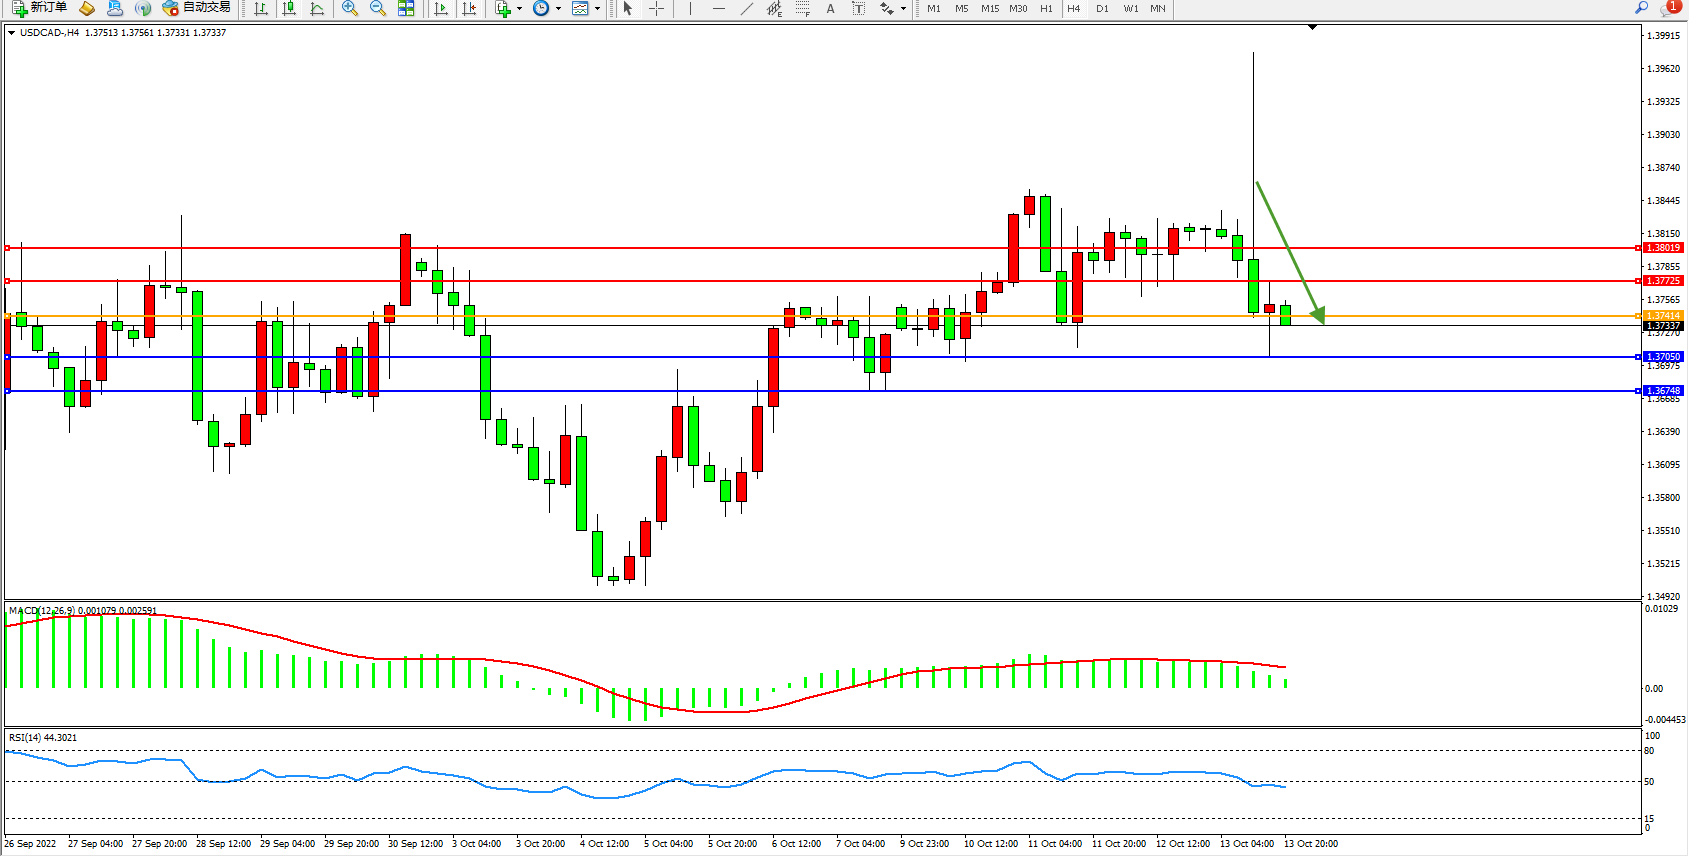Tile chart windows icon
The width and height of the screenshot is (1689, 857).
tap(406, 8)
